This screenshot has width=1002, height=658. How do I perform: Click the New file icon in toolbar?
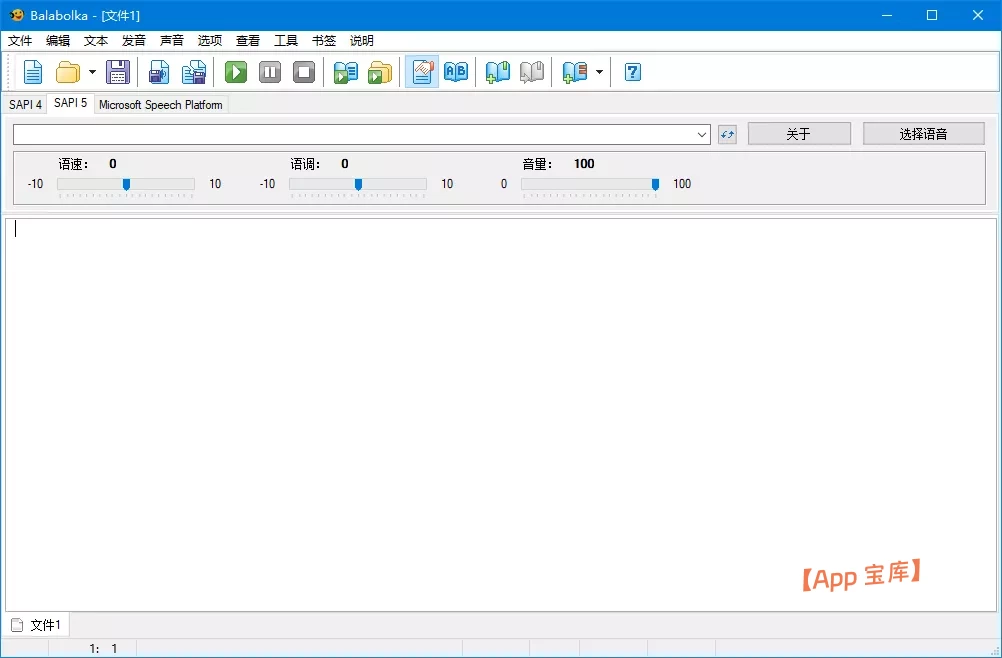click(33, 72)
